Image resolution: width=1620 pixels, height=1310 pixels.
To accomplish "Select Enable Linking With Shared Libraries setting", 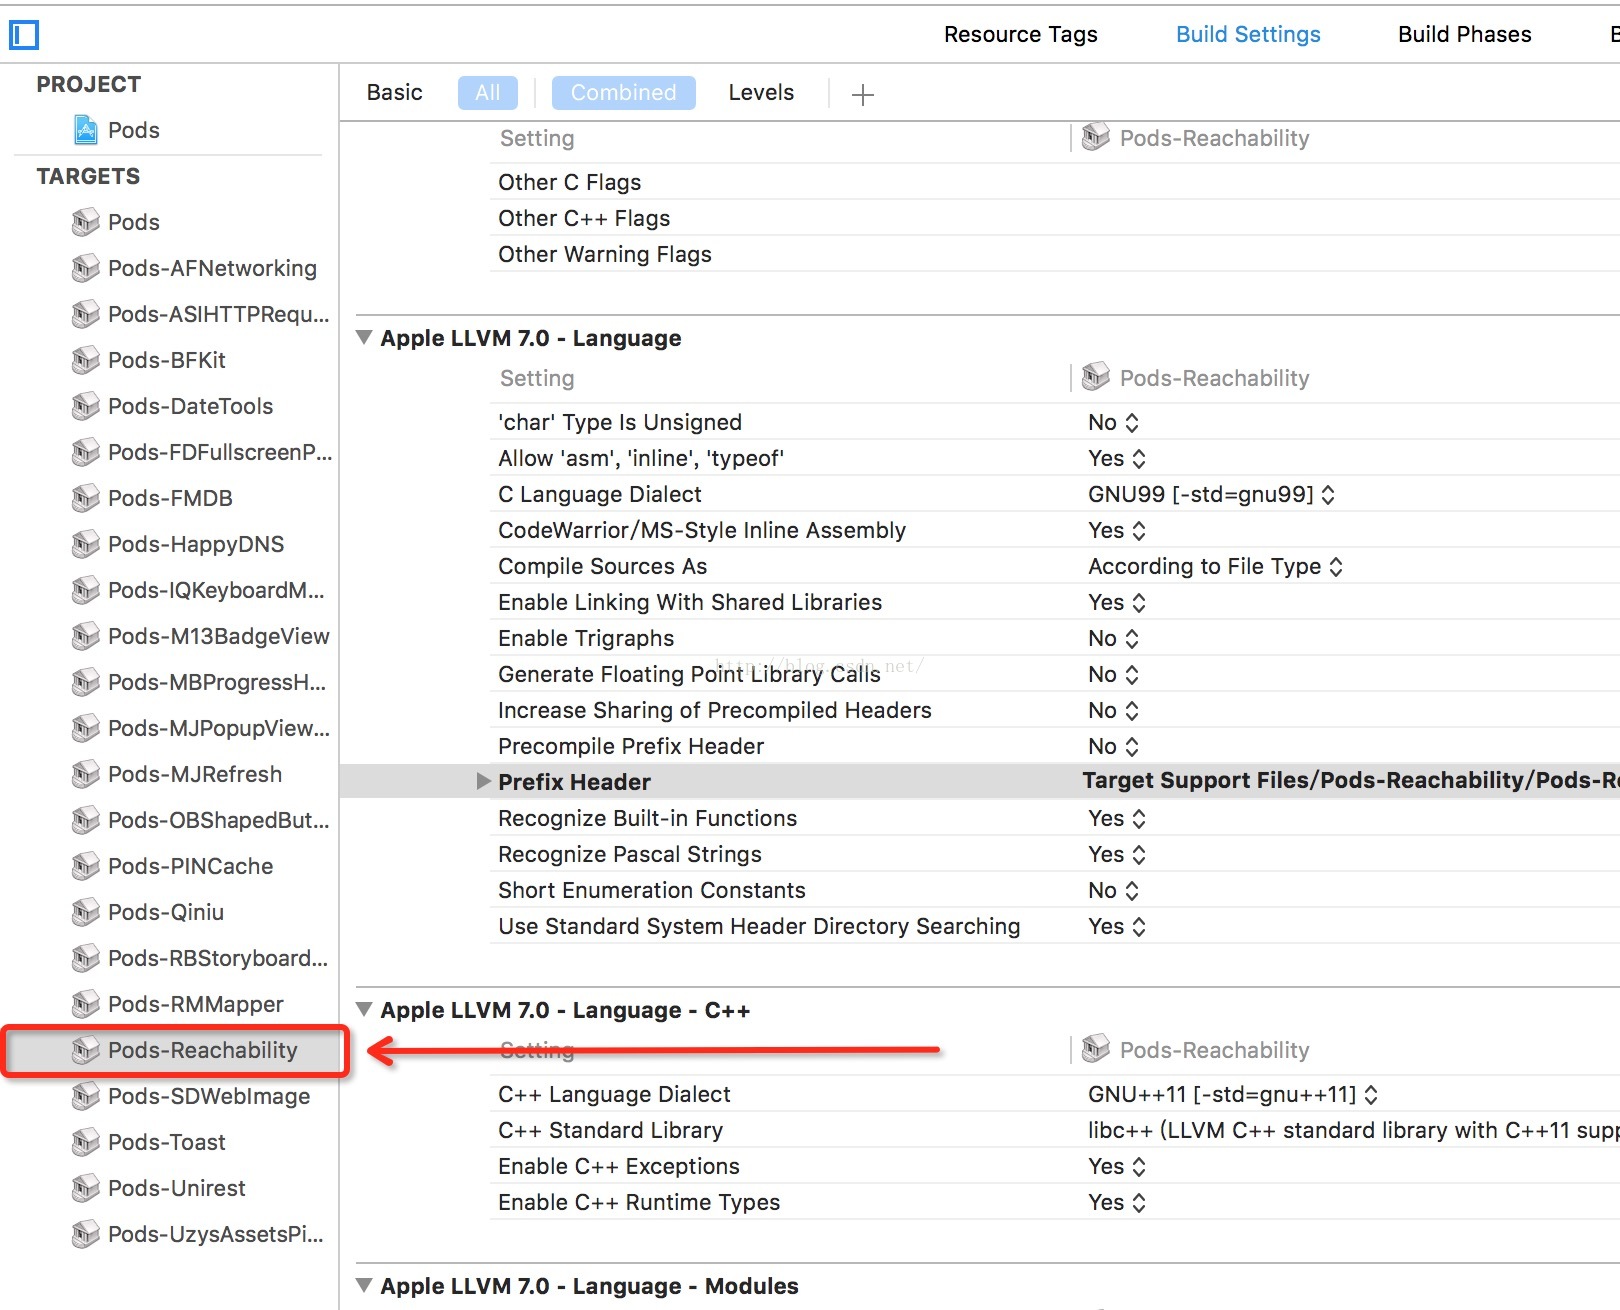I will [x=690, y=602].
